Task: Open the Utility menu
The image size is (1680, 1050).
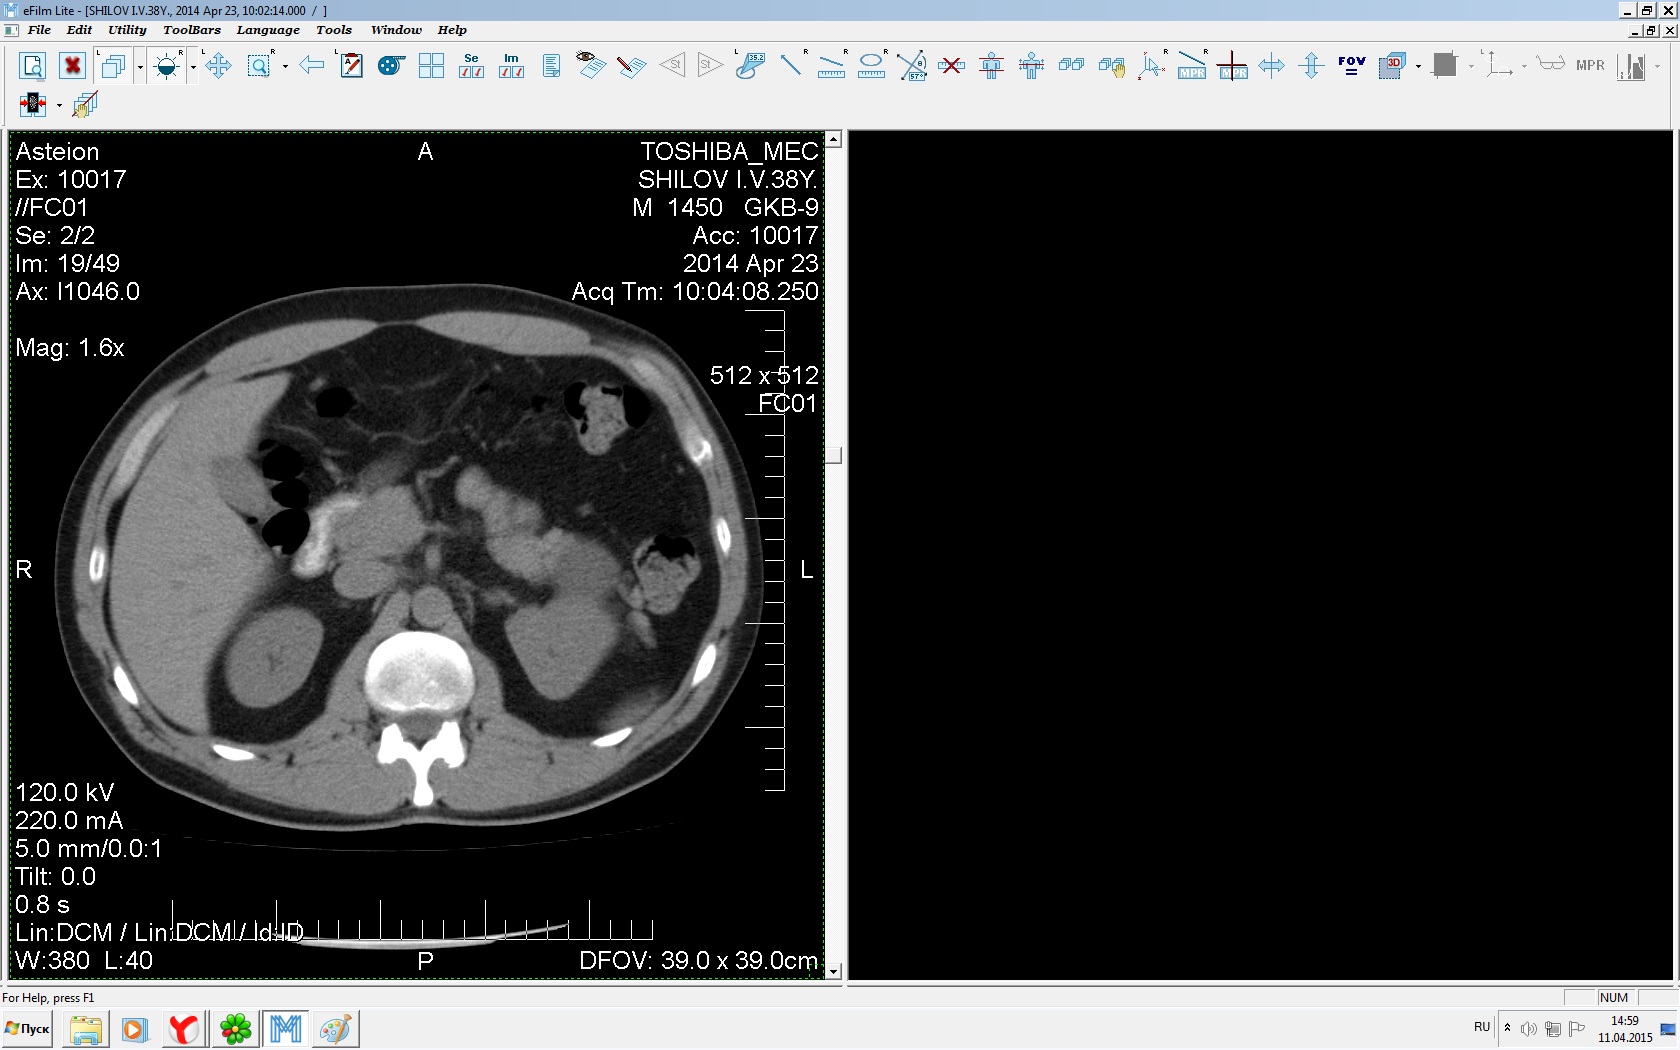Action: pyautogui.click(x=127, y=30)
